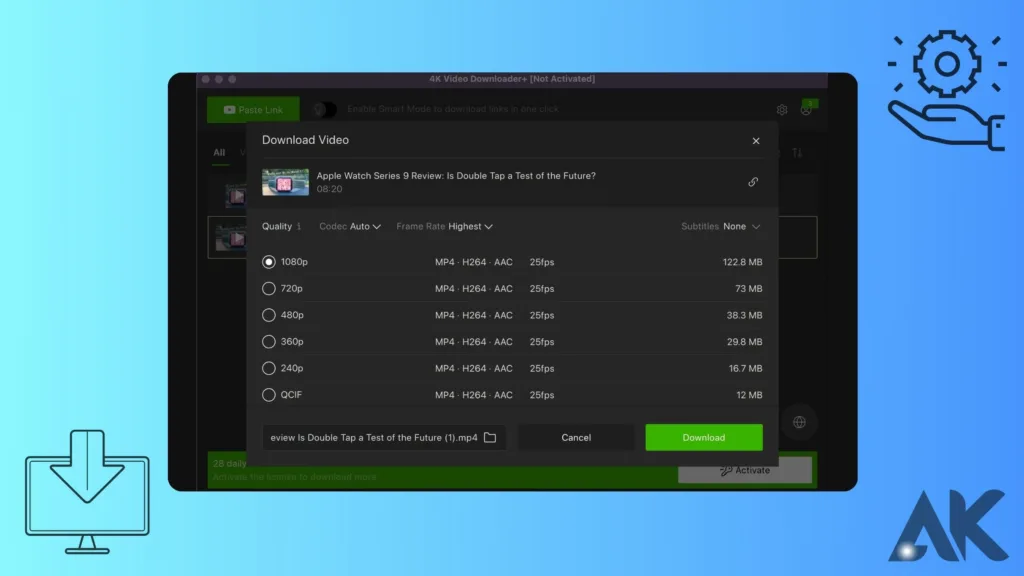The width and height of the screenshot is (1024, 576).
Task: Click the 16.7 MB file size
Action: pos(745,368)
